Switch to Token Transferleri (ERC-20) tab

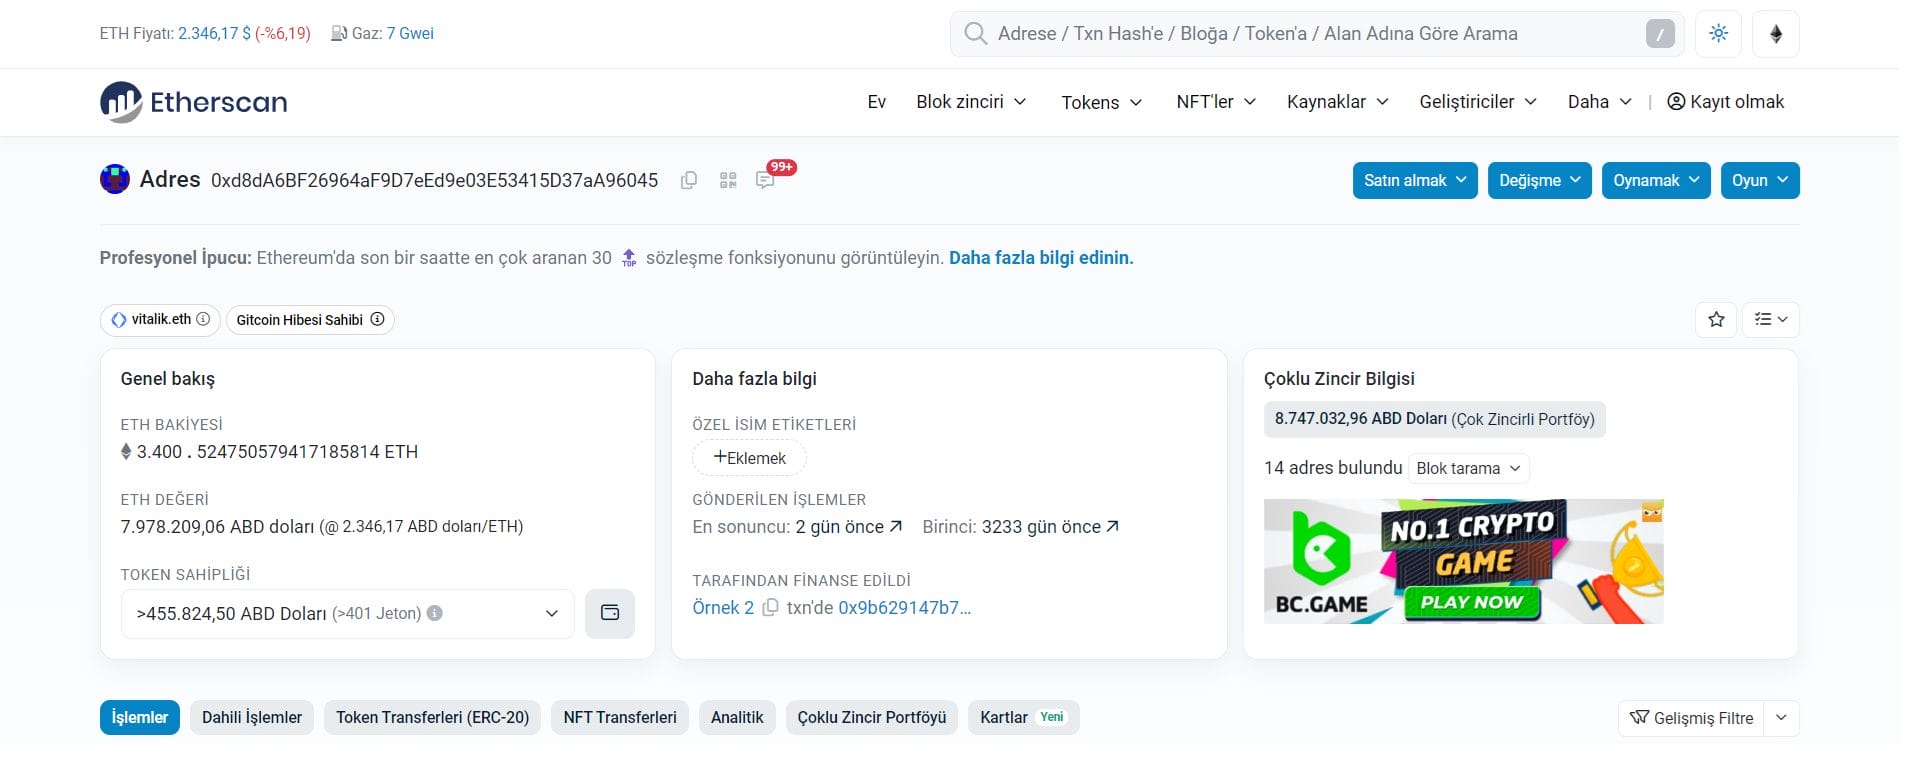coord(433,718)
